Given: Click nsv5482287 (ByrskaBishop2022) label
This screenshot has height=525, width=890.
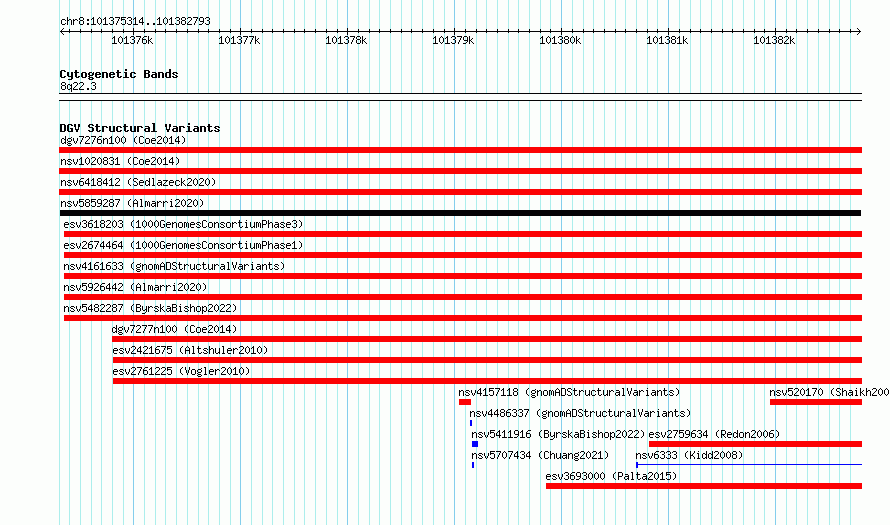Looking at the screenshot, I should [x=150, y=308].
